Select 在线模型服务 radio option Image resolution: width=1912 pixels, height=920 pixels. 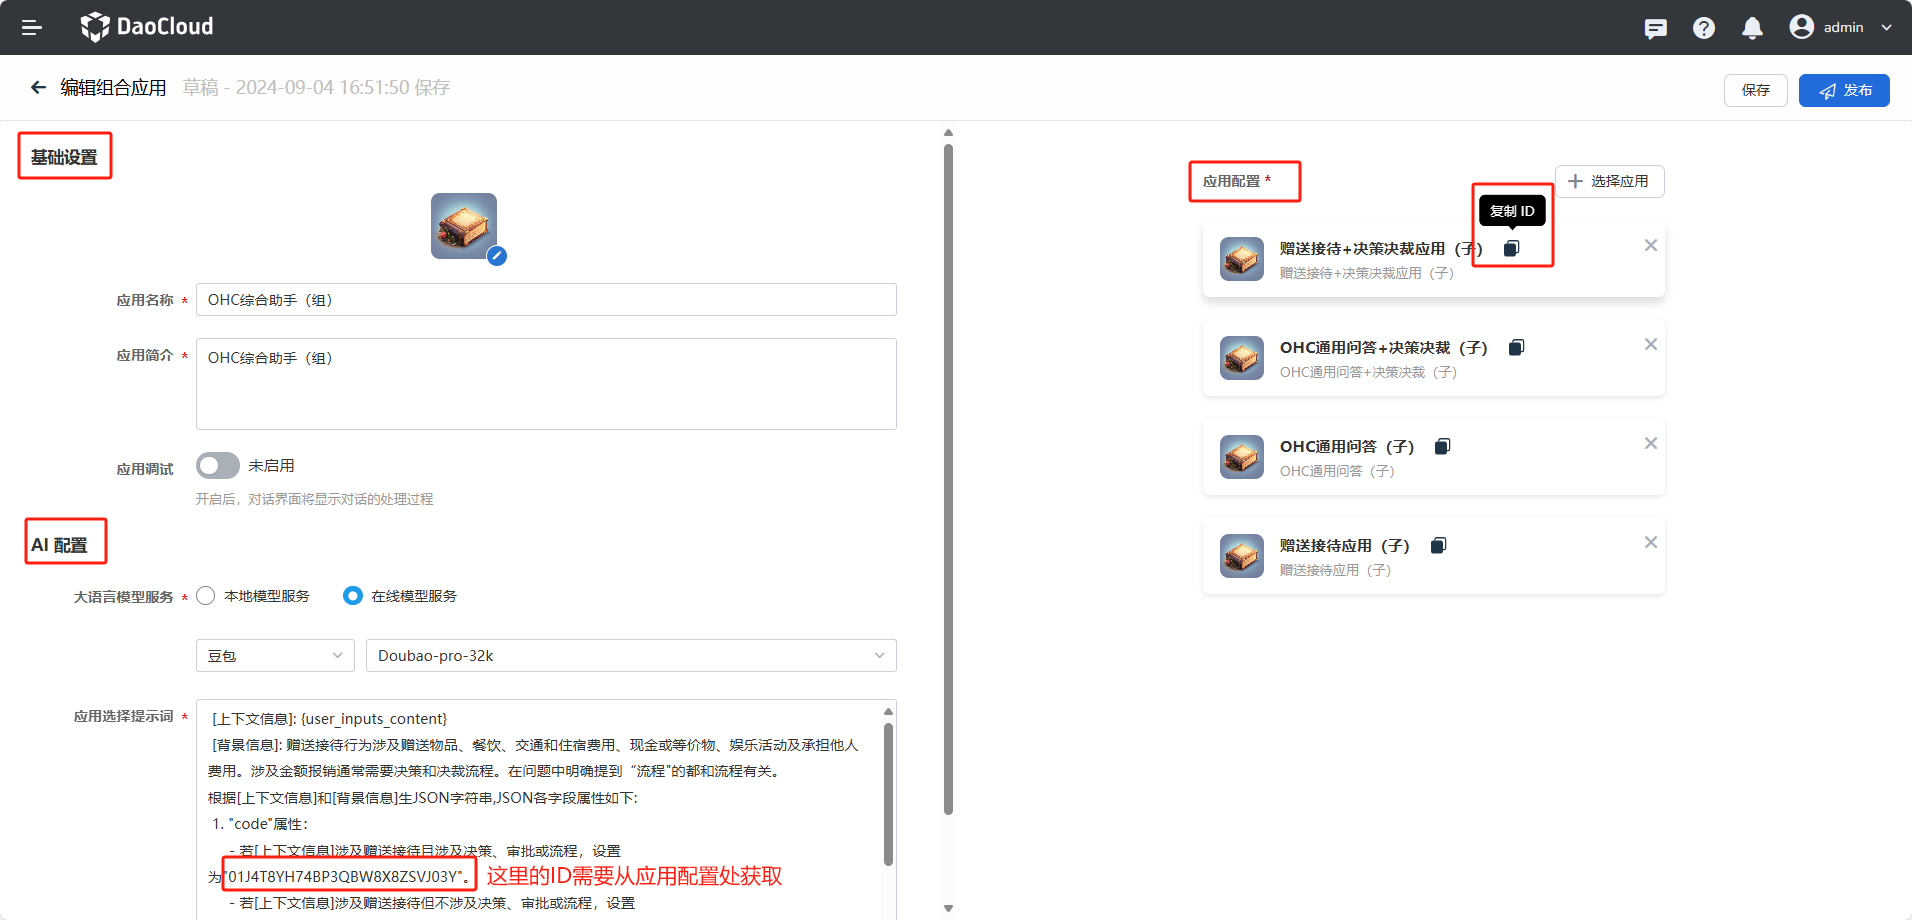pos(353,596)
